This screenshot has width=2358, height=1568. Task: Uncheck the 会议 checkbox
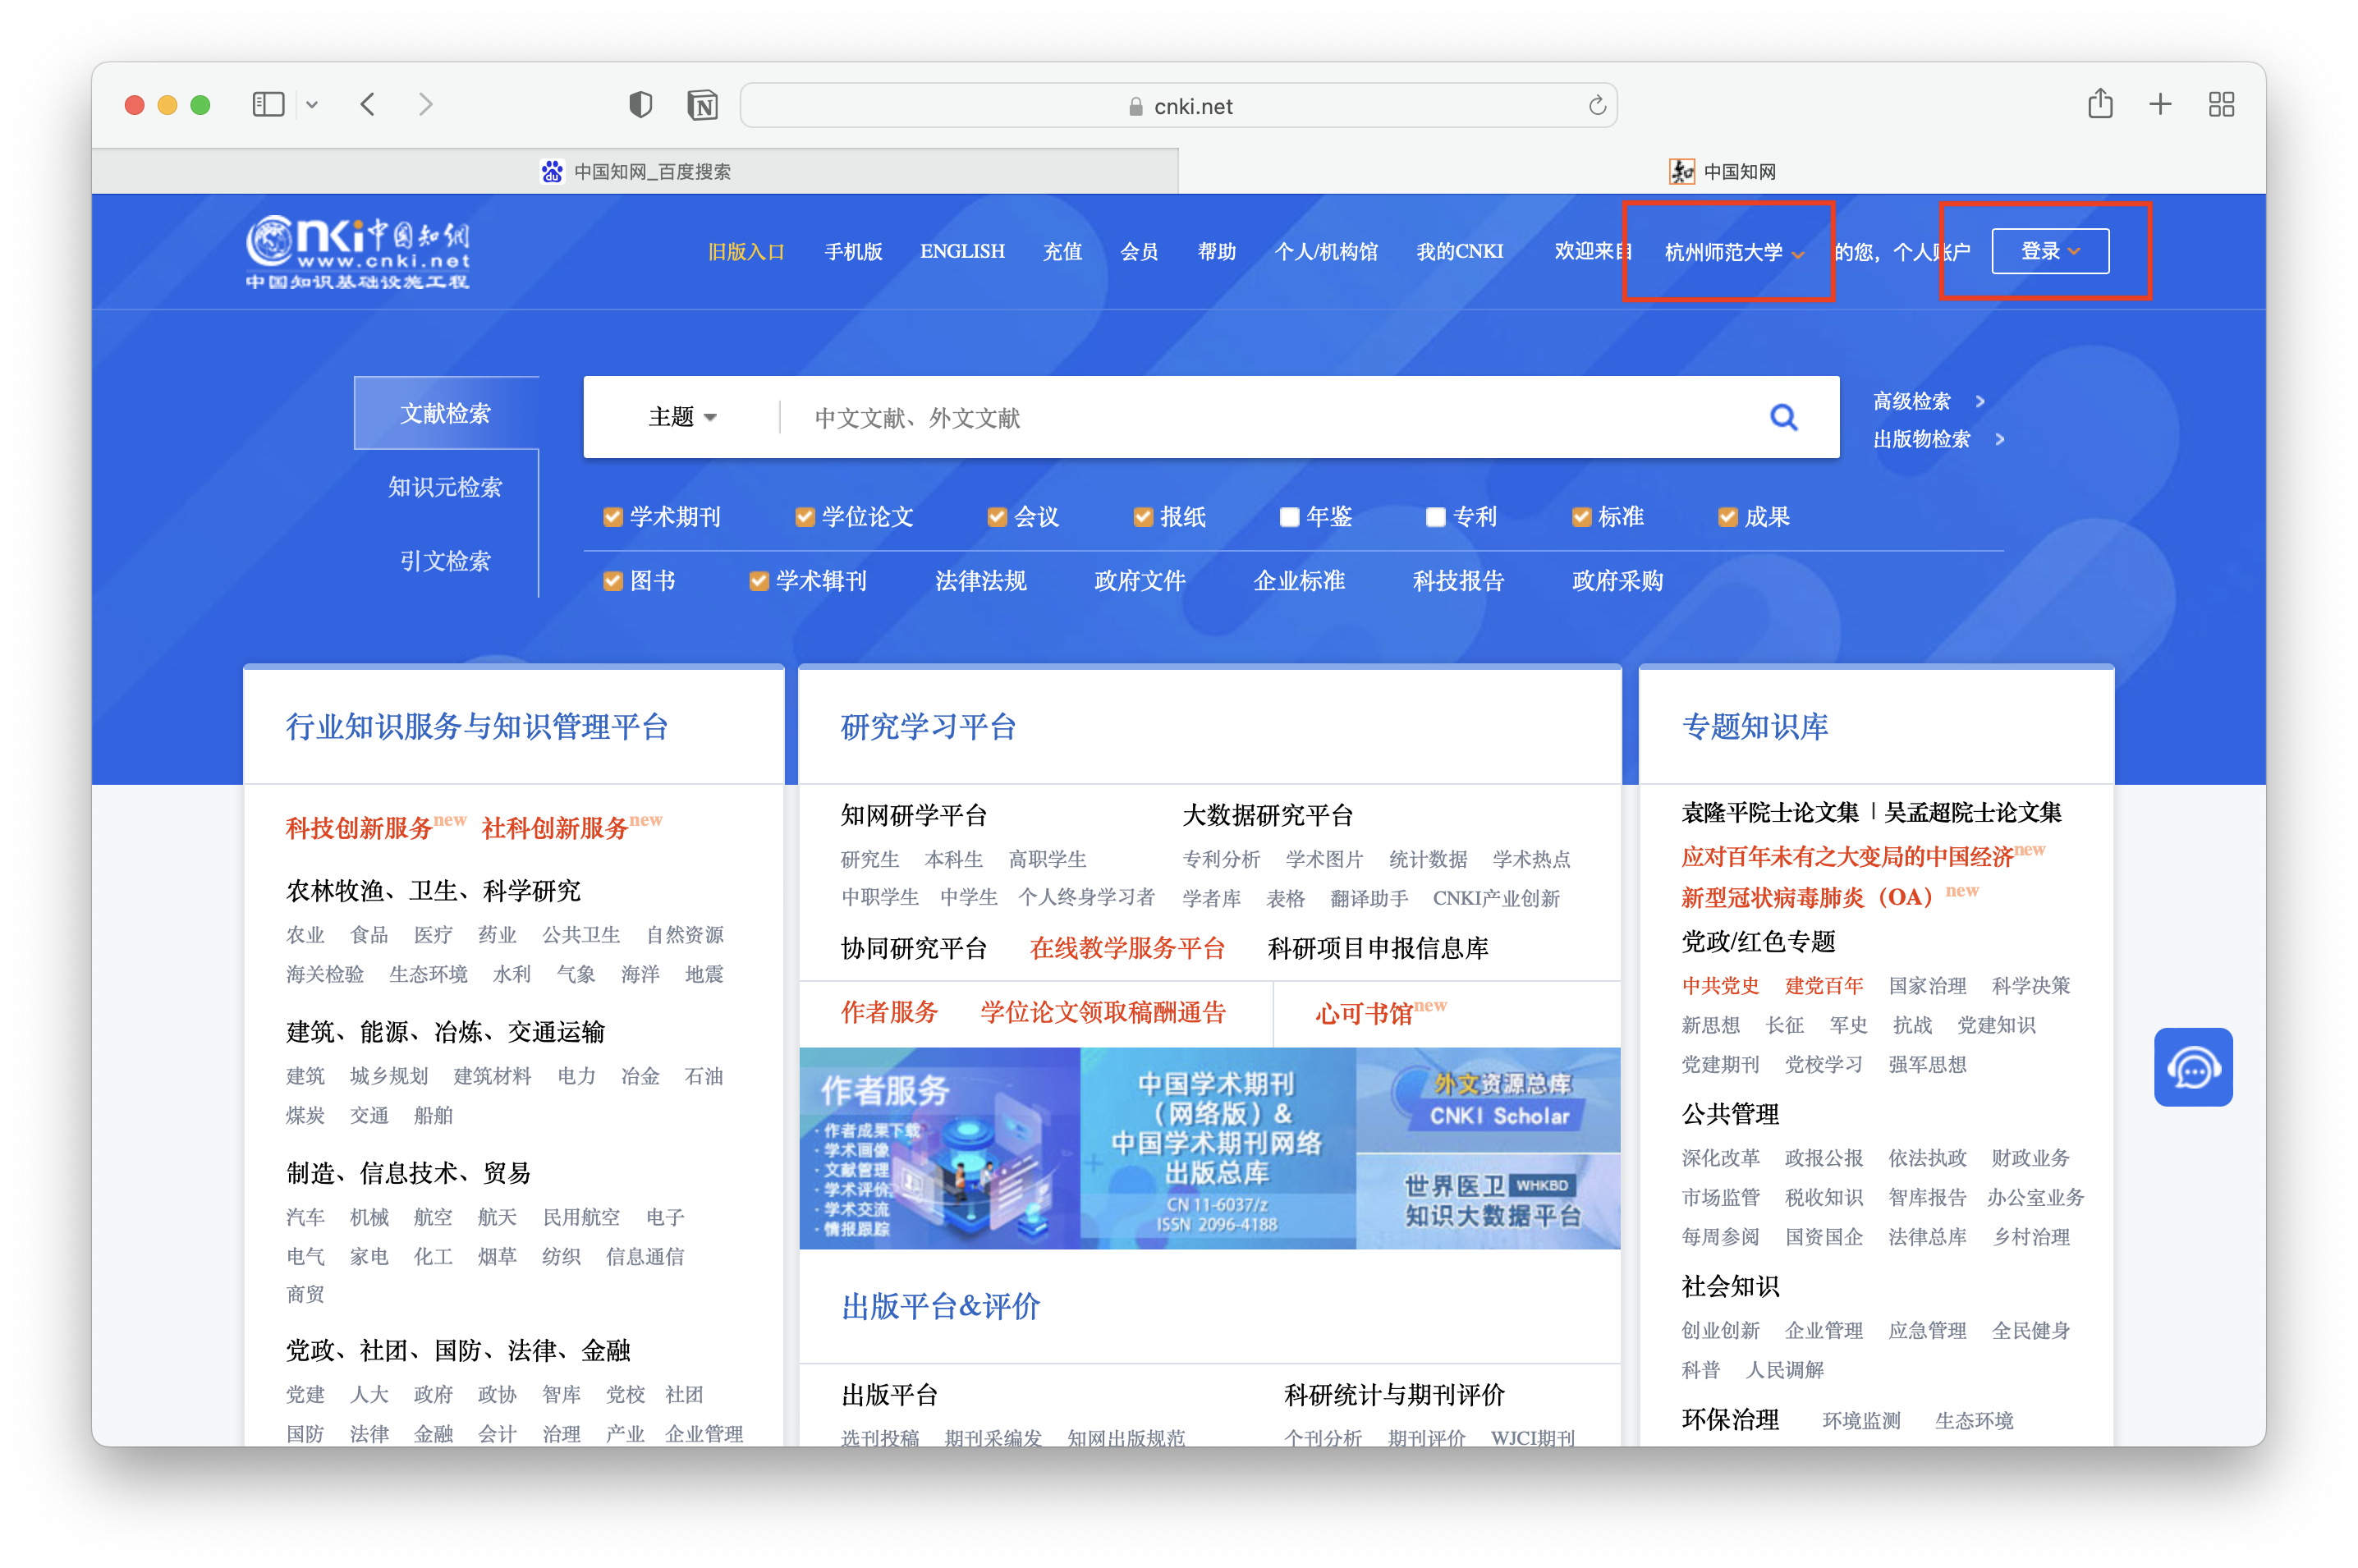(x=996, y=517)
